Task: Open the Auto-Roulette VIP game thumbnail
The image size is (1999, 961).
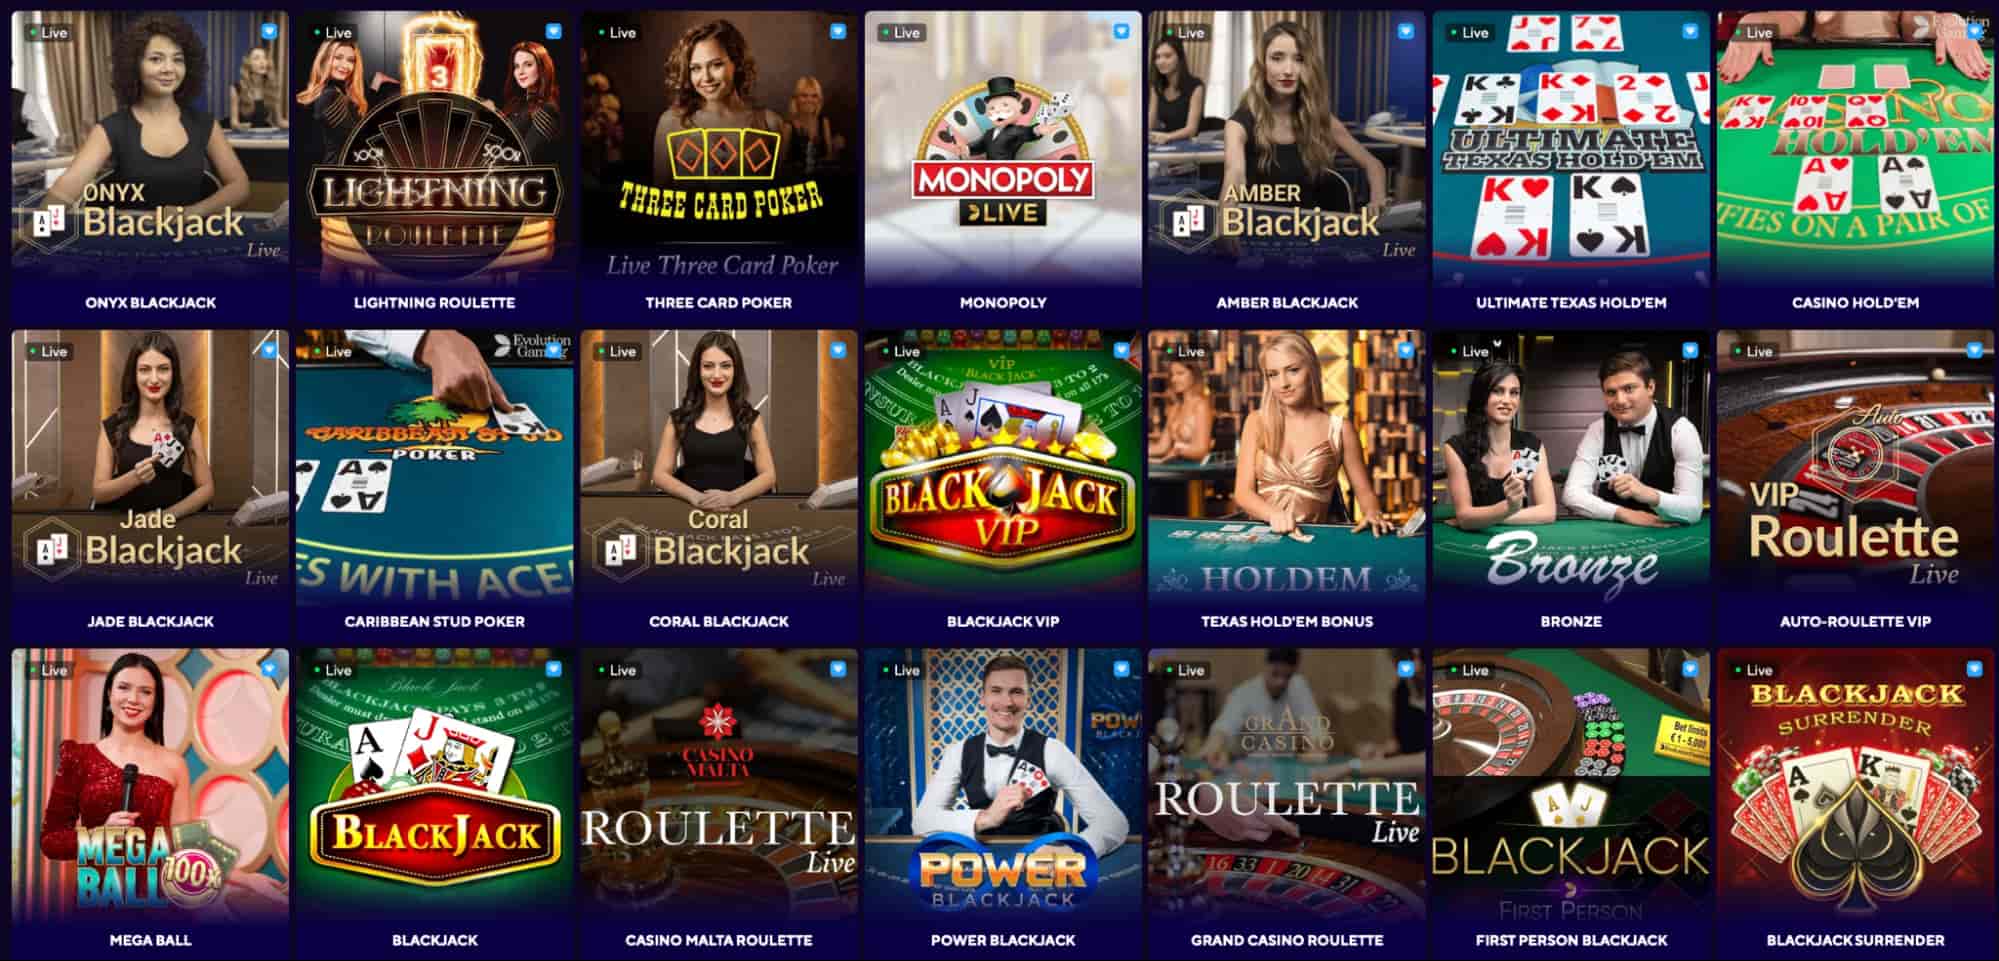Action: (1854, 468)
